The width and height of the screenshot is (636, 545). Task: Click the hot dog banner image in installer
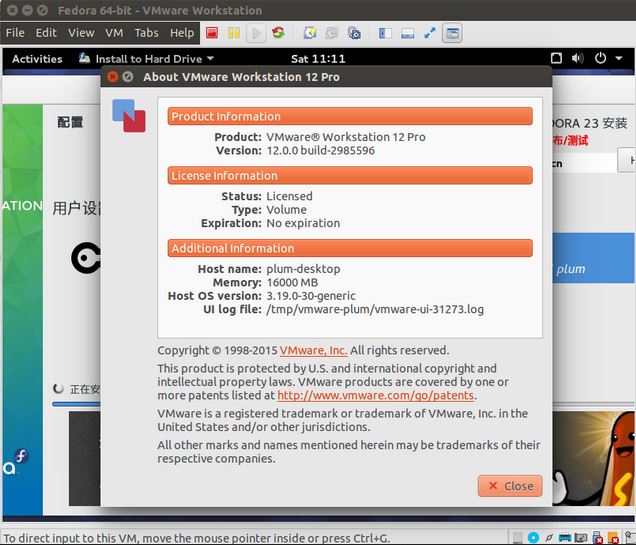click(594, 459)
